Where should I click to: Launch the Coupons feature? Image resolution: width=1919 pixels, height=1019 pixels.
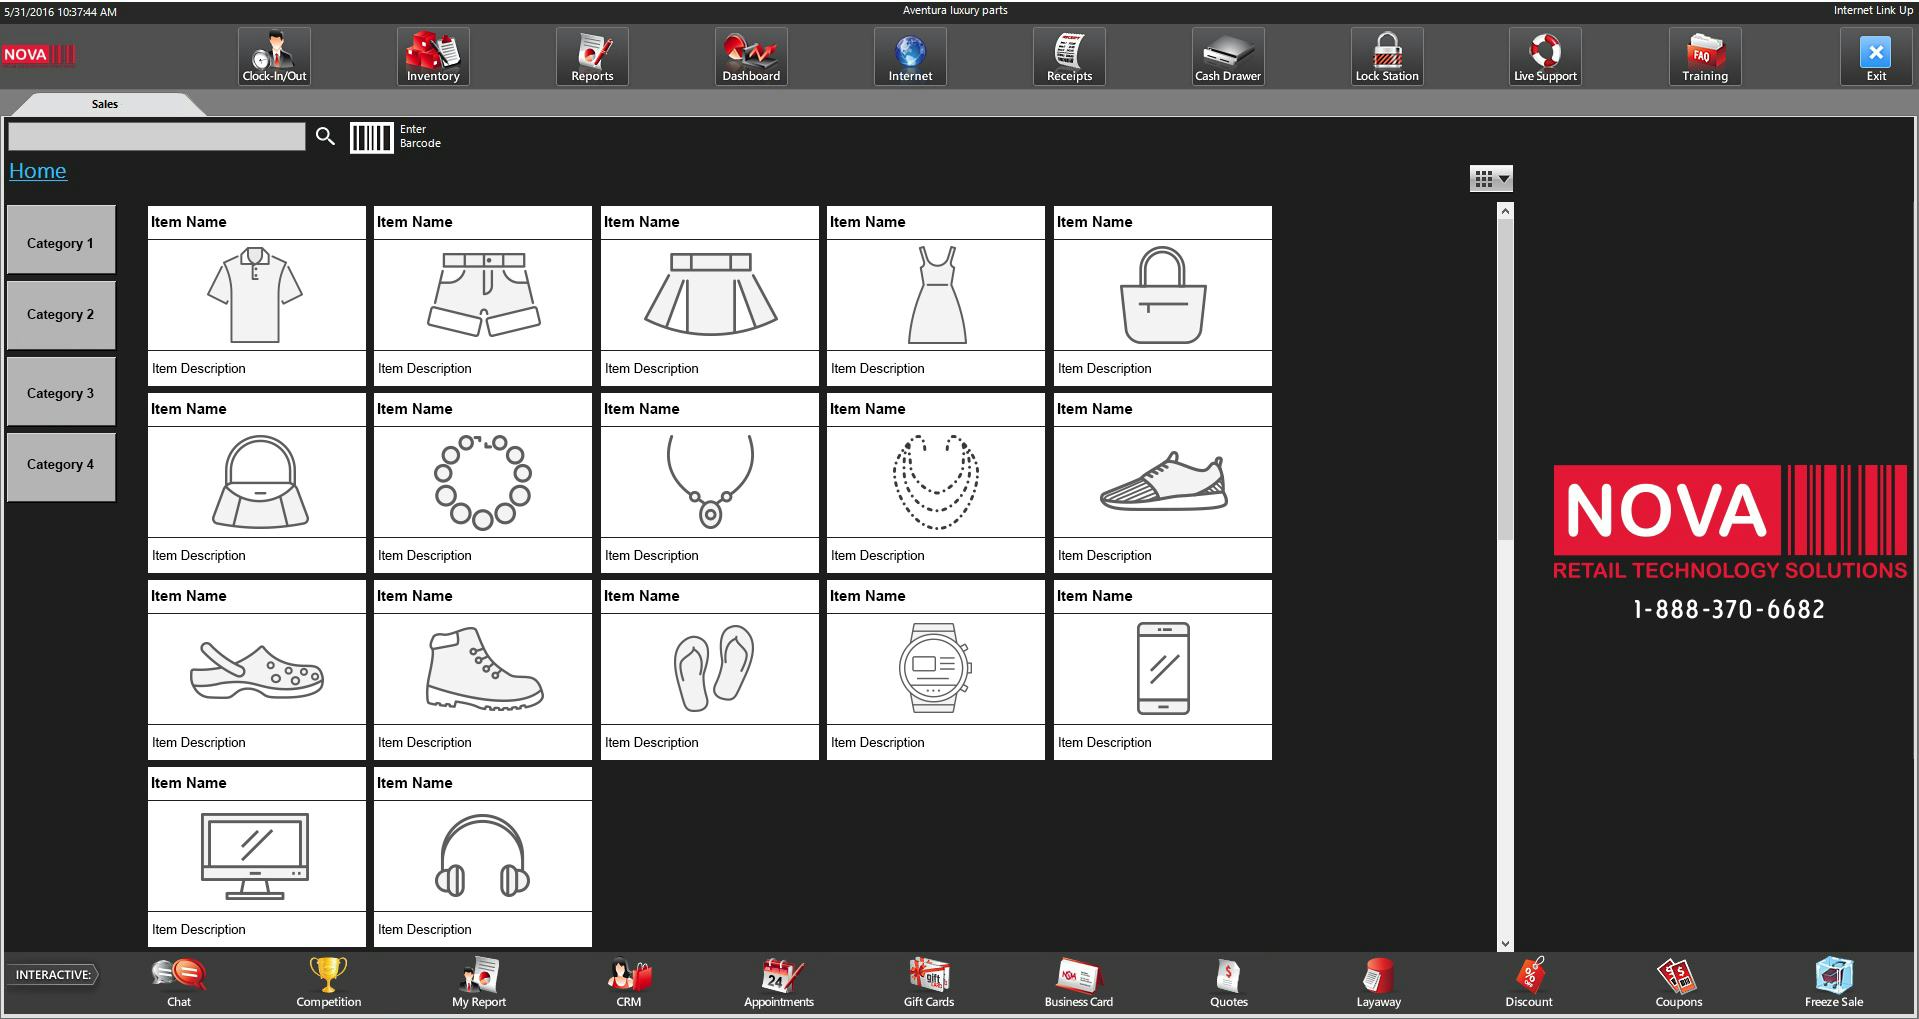coord(1678,981)
